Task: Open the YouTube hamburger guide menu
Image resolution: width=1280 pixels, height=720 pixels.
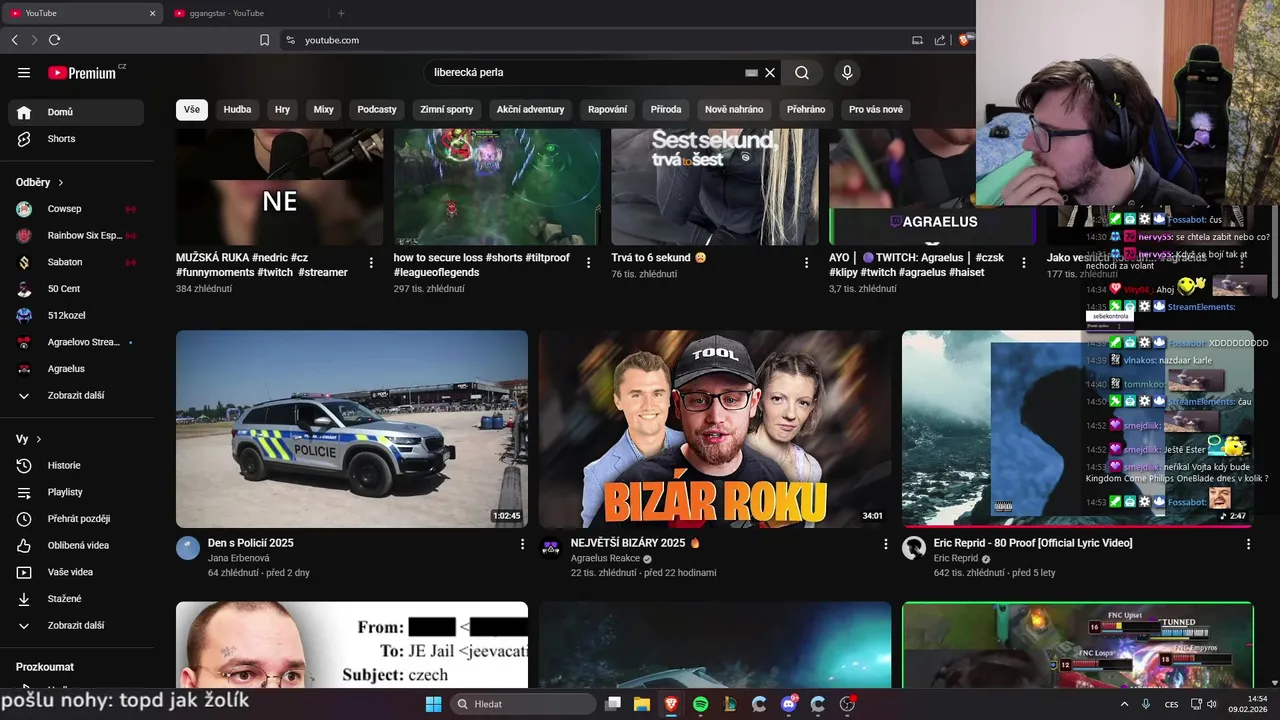Action: [x=24, y=72]
